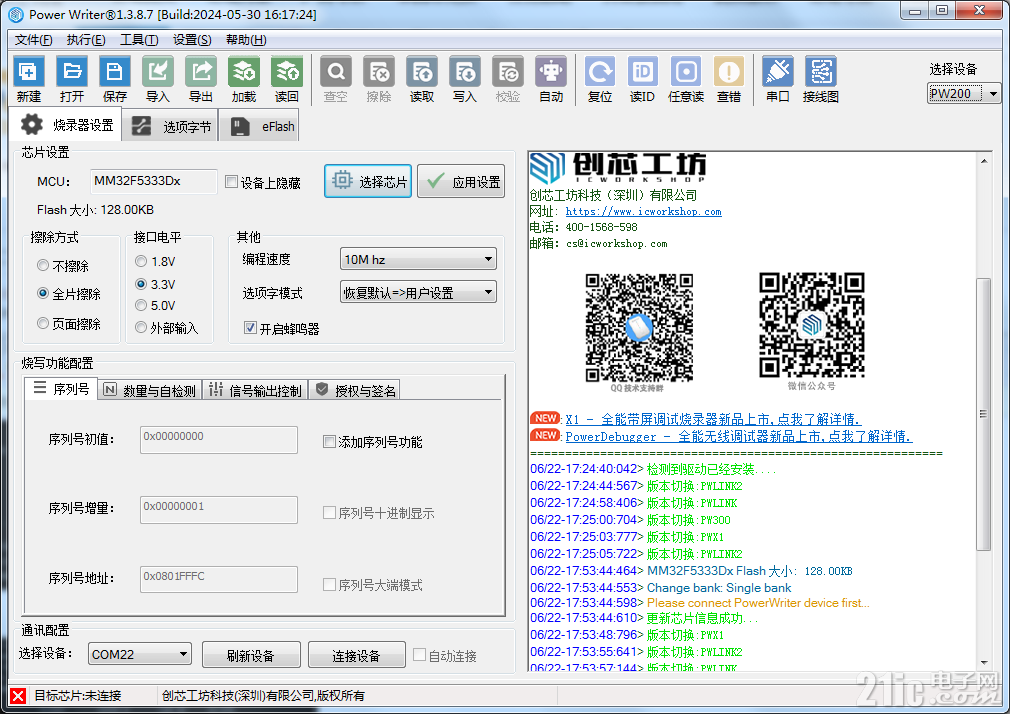Screen dimensions: 1010x714
Task: Open the COM22 device dropdown
Action: 140,654
